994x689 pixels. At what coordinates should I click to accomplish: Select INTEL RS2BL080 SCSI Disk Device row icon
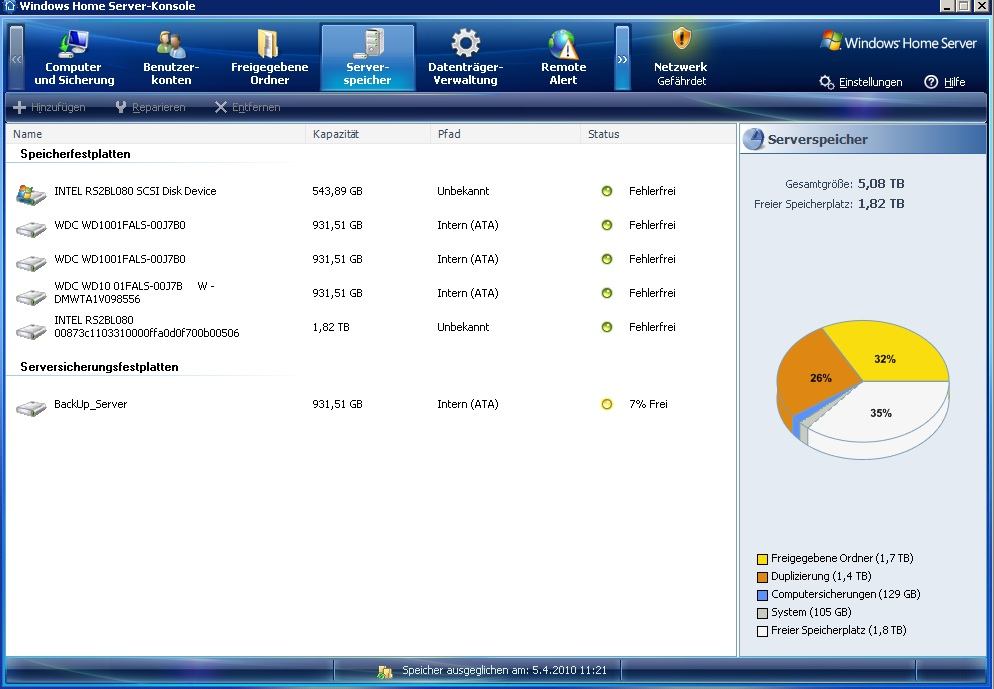pos(31,194)
